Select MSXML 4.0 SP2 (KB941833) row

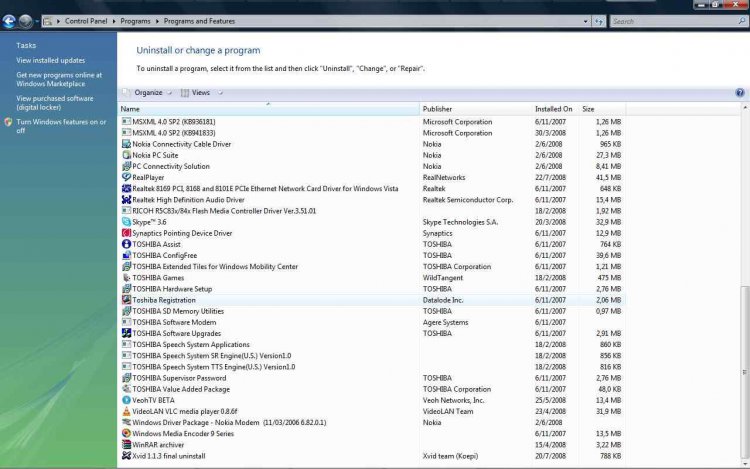point(372,132)
